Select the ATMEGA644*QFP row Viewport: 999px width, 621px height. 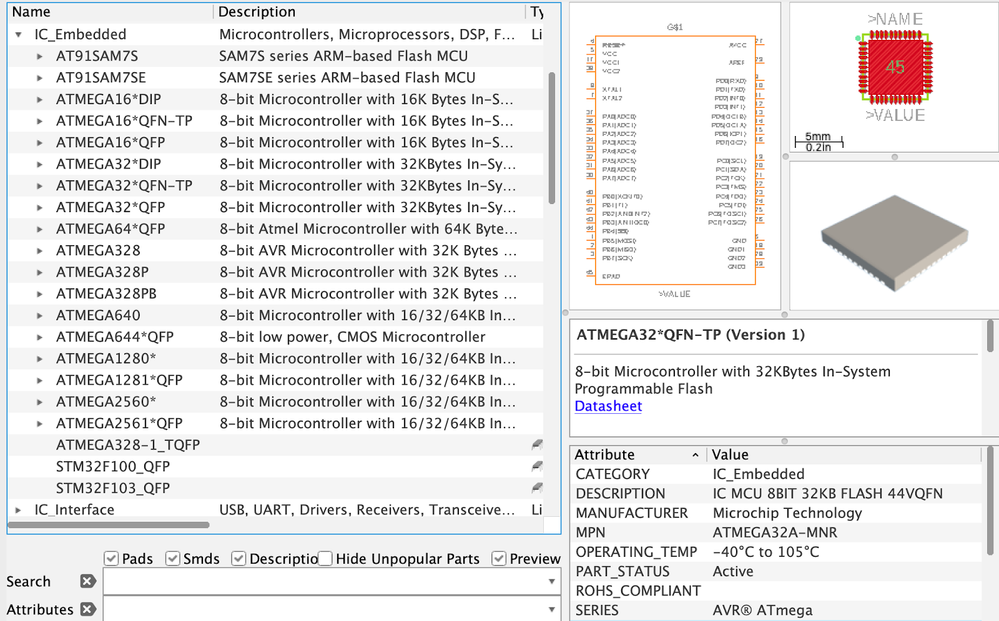tap(276, 337)
